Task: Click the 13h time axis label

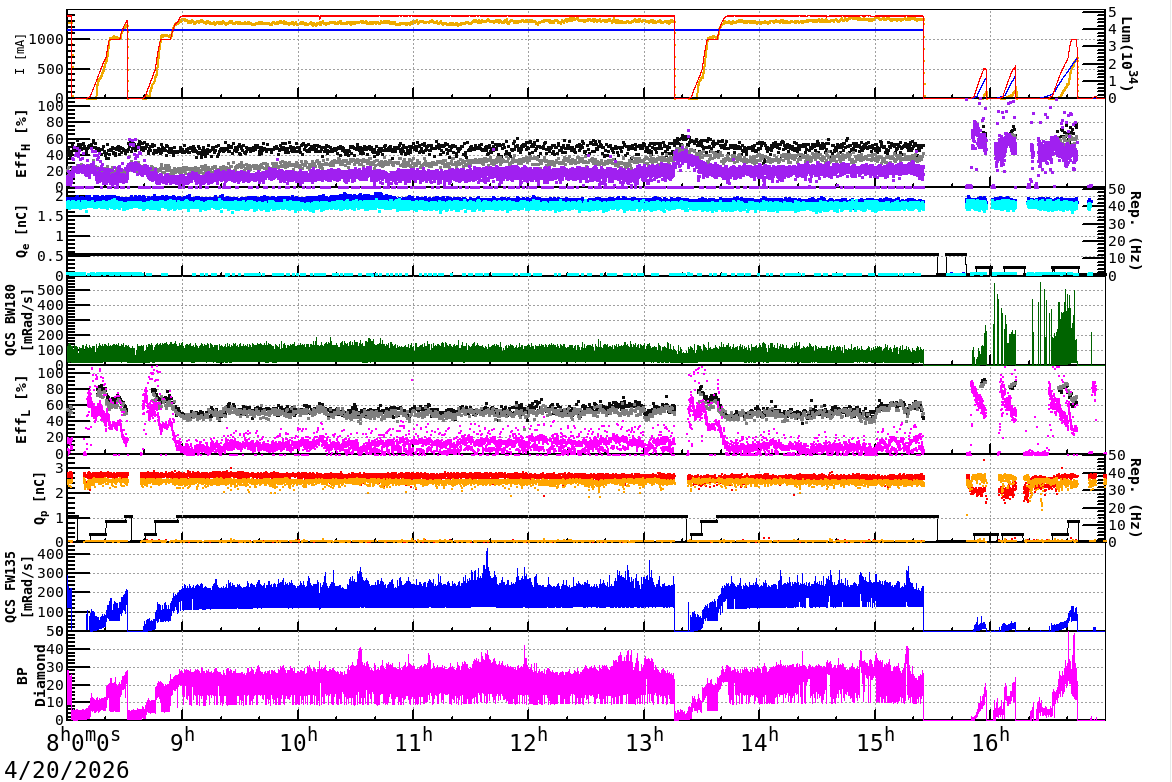Action: coord(644,741)
